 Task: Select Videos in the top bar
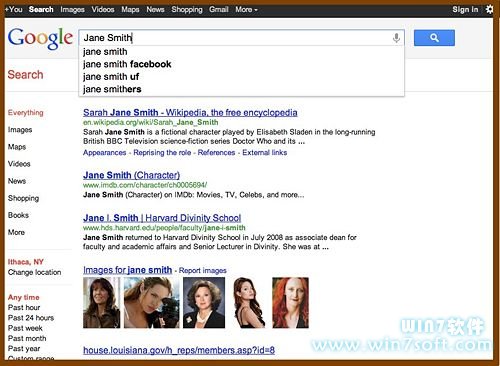pyautogui.click(x=103, y=9)
